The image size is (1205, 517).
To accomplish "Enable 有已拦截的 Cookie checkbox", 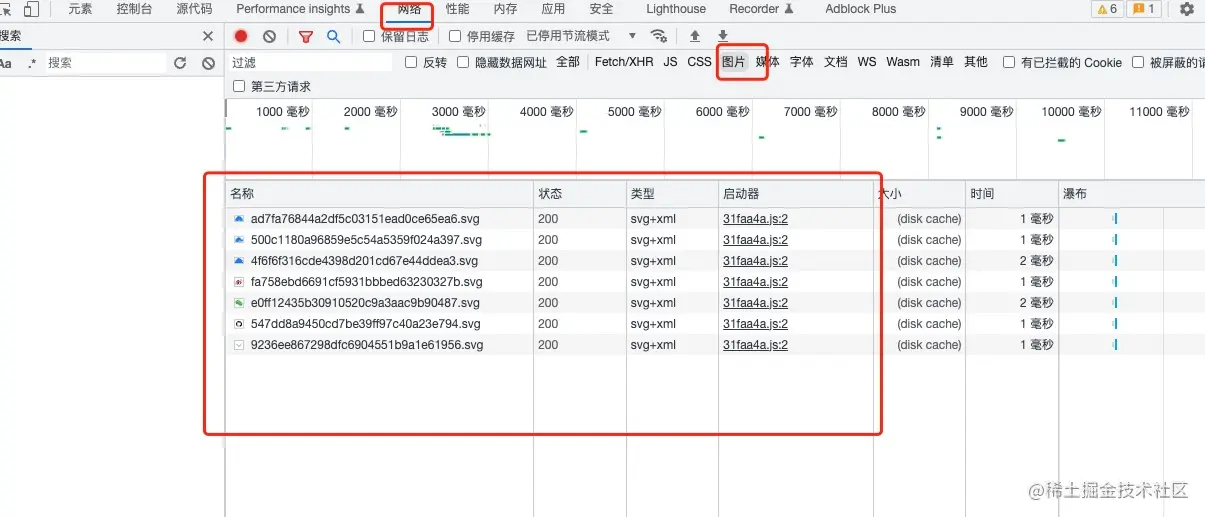I will [x=1009, y=62].
